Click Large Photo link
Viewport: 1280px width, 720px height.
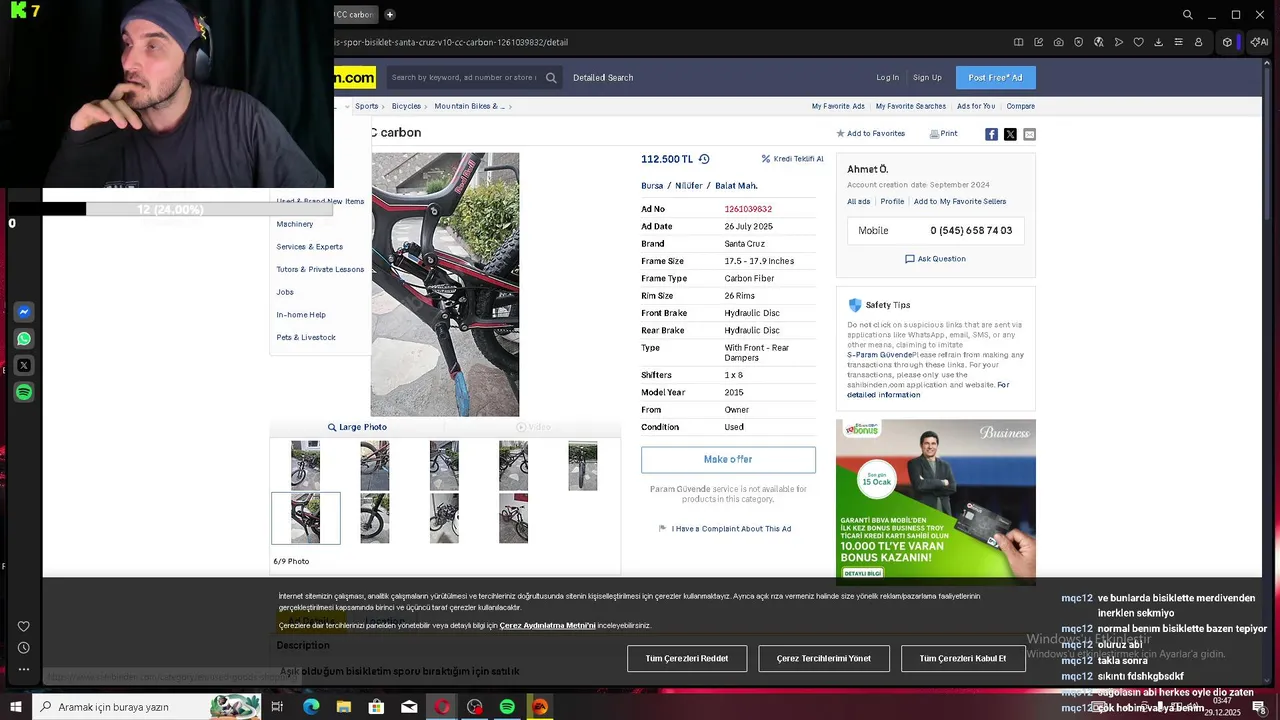[357, 427]
